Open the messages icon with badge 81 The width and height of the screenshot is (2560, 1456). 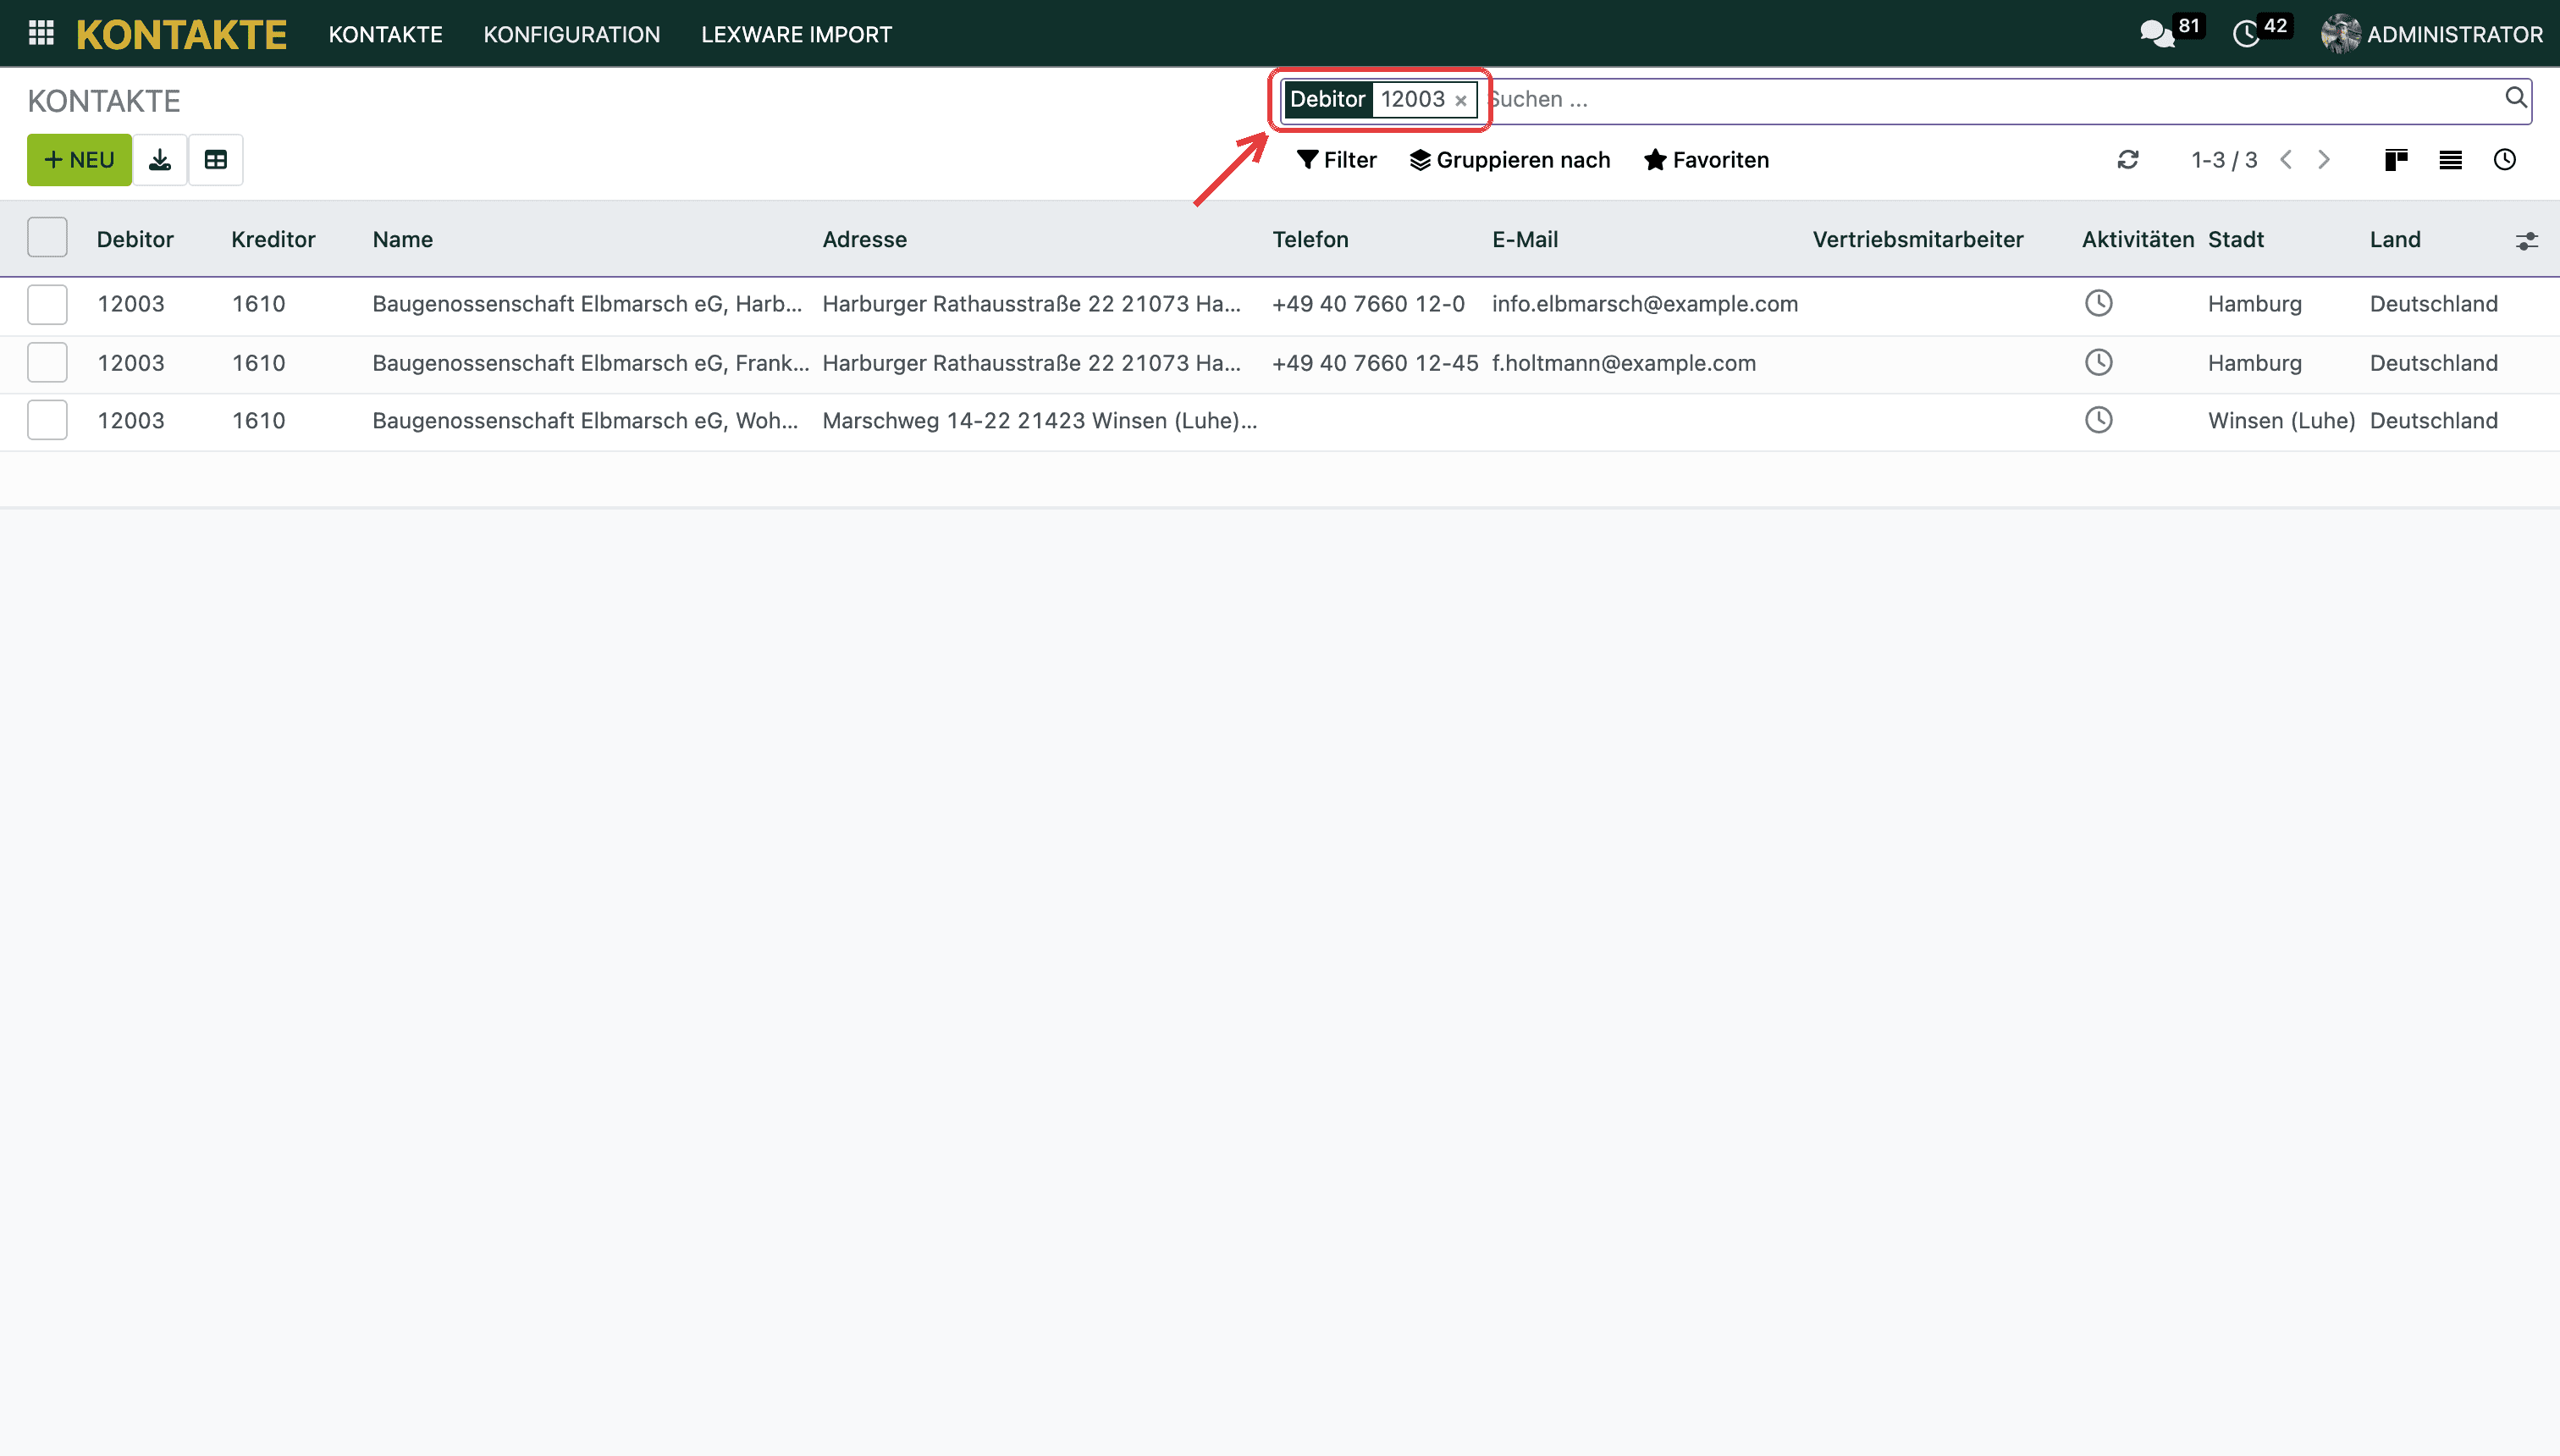click(2157, 34)
